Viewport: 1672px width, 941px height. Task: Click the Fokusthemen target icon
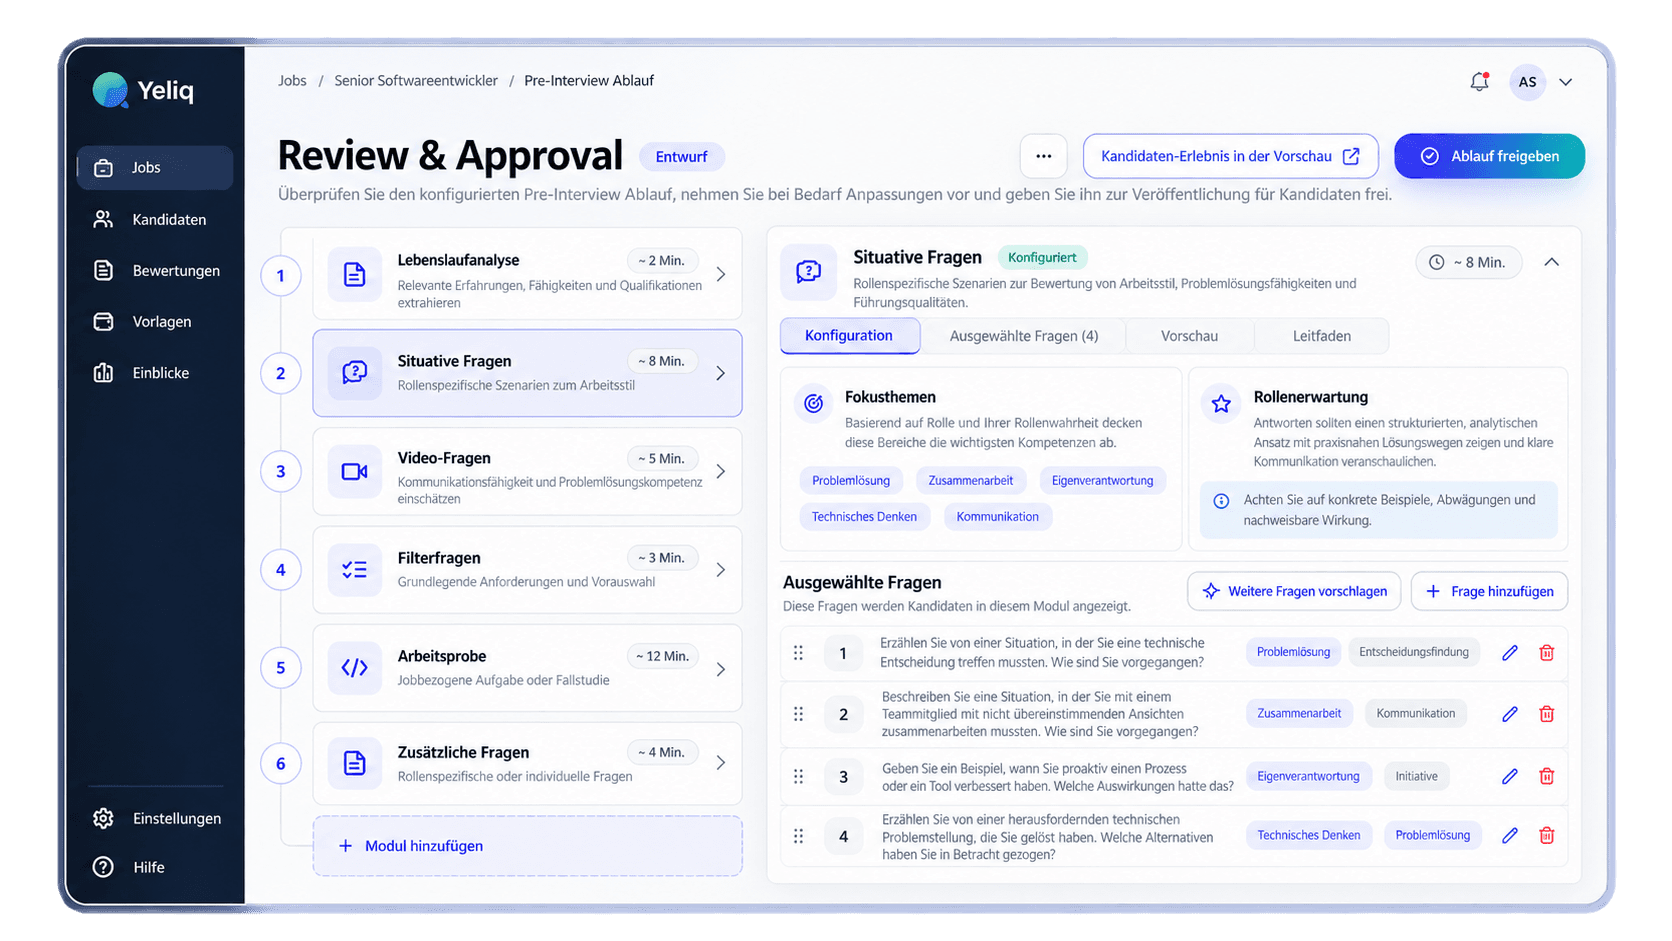point(814,403)
